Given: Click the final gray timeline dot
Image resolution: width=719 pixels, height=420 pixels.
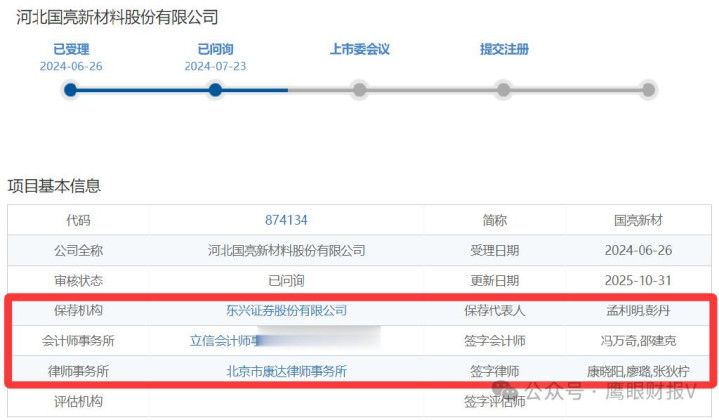Looking at the screenshot, I should click(x=648, y=90).
